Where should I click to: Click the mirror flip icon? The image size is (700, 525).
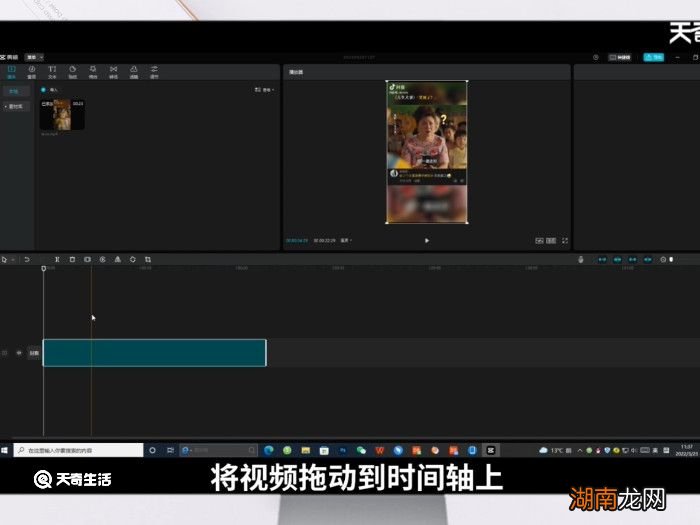[x=118, y=259]
